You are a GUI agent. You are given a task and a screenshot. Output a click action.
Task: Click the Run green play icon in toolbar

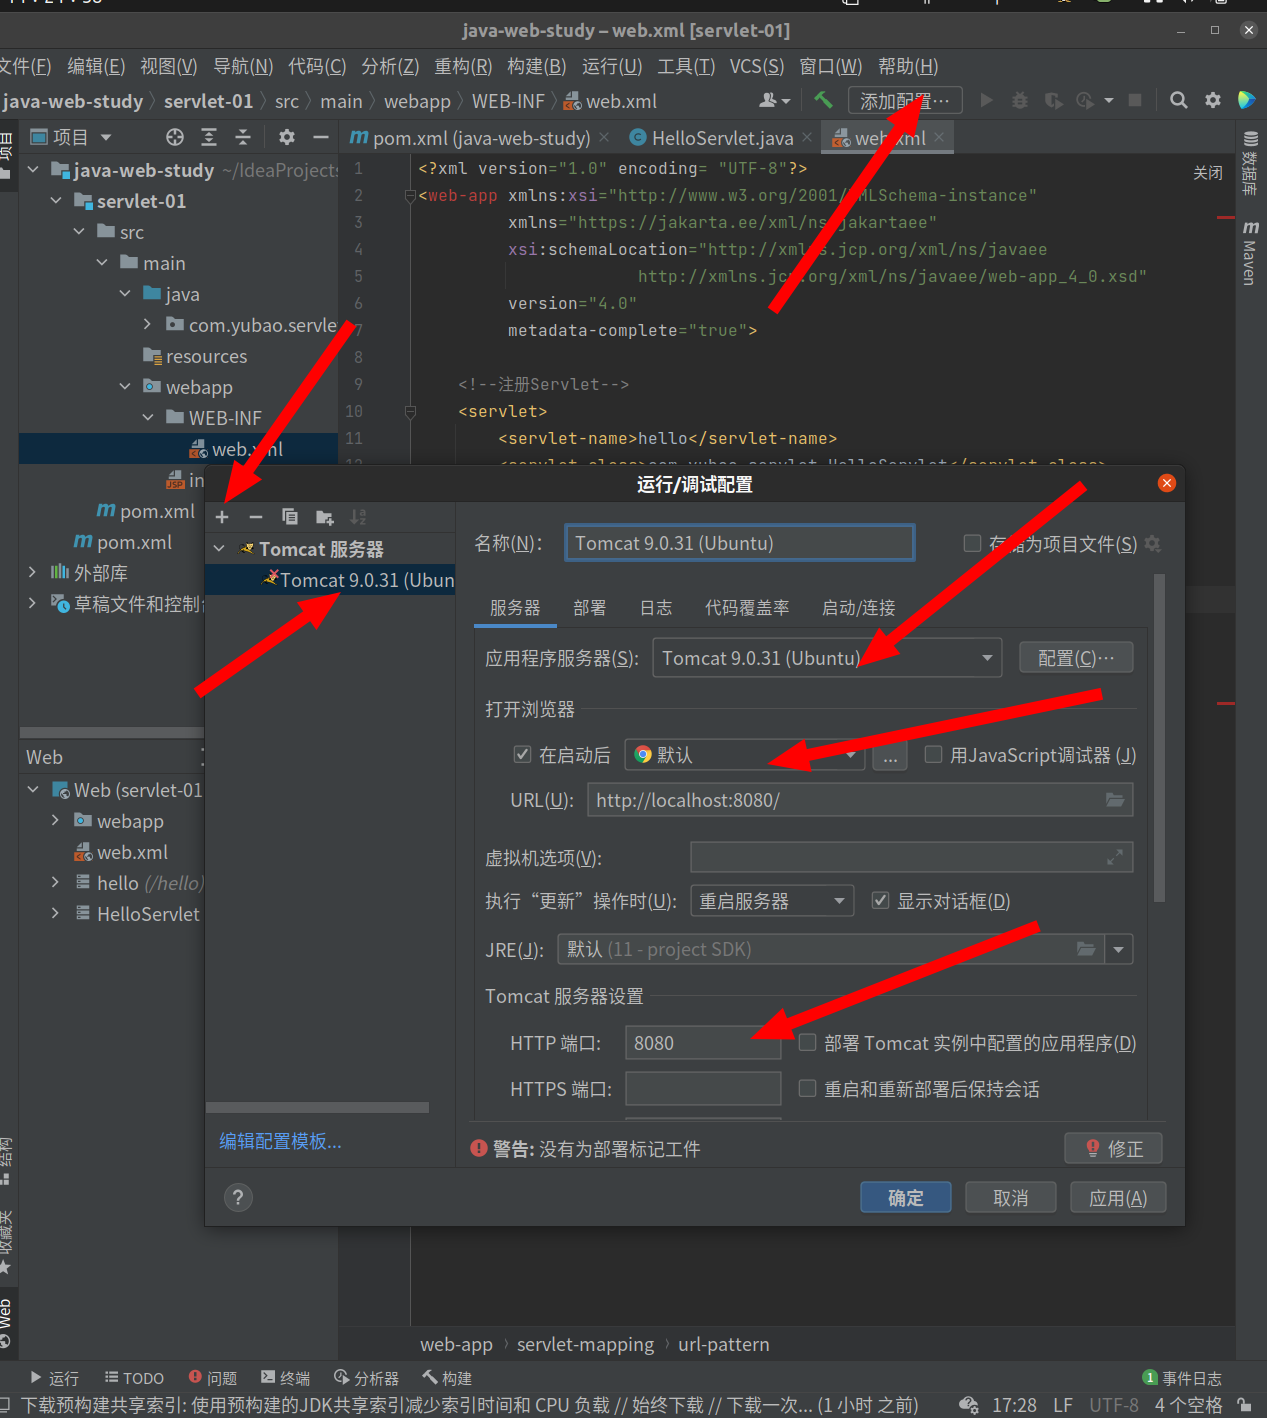click(987, 100)
